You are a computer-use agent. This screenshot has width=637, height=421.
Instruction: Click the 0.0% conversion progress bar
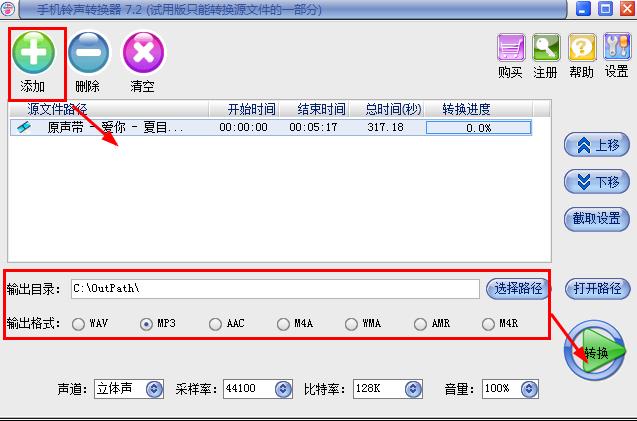(x=479, y=128)
